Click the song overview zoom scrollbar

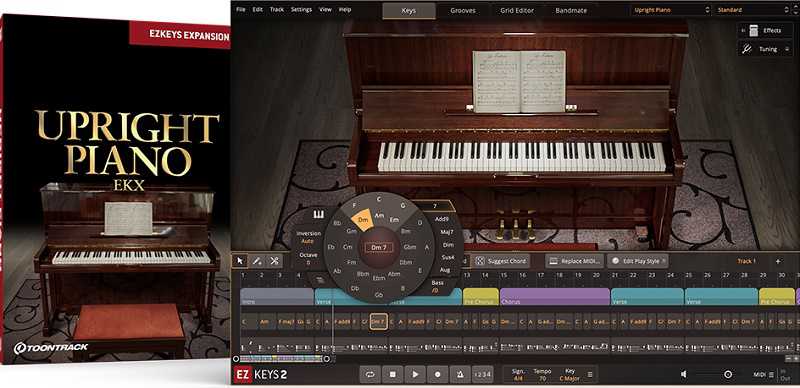click(x=281, y=358)
